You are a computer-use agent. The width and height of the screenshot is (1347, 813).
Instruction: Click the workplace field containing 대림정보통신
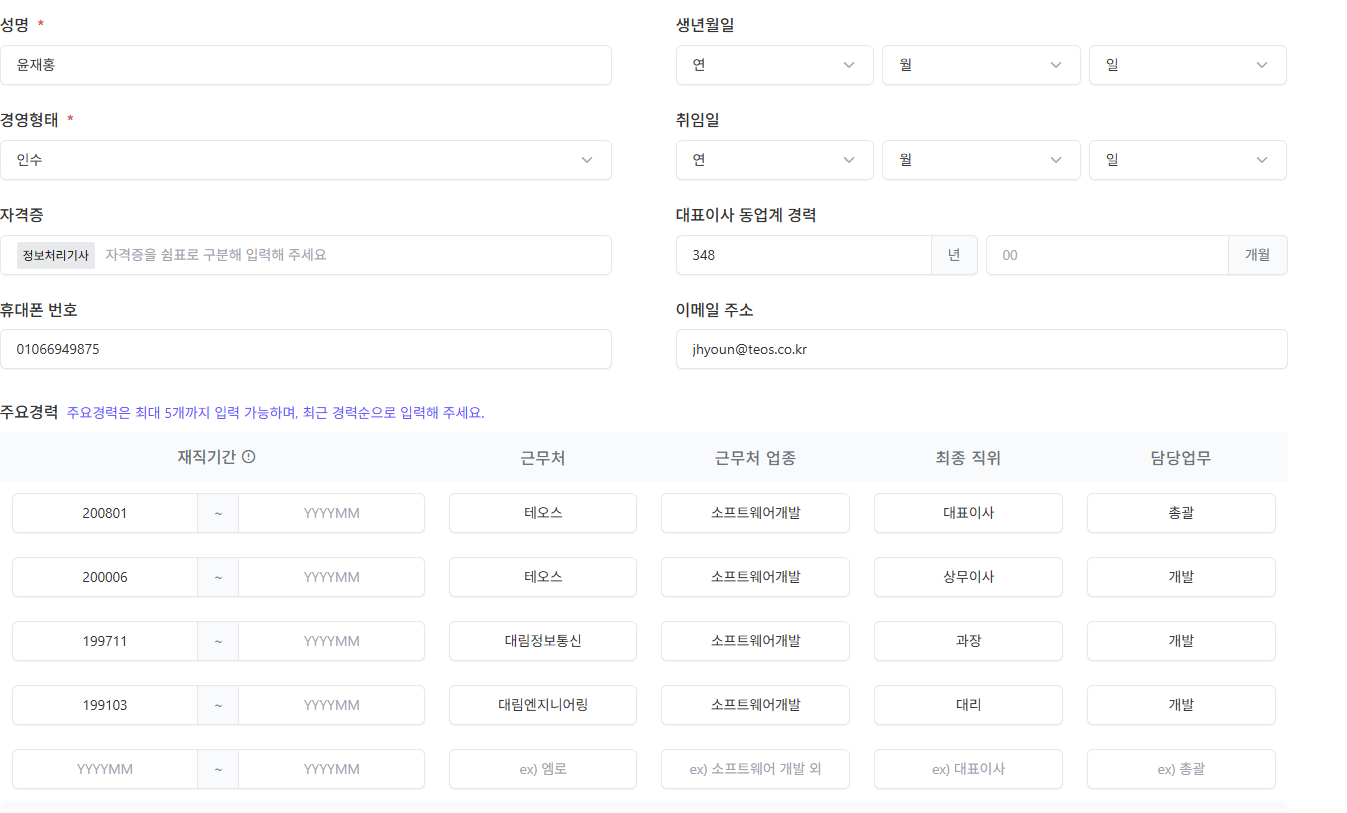pyautogui.click(x=542, y=641)
